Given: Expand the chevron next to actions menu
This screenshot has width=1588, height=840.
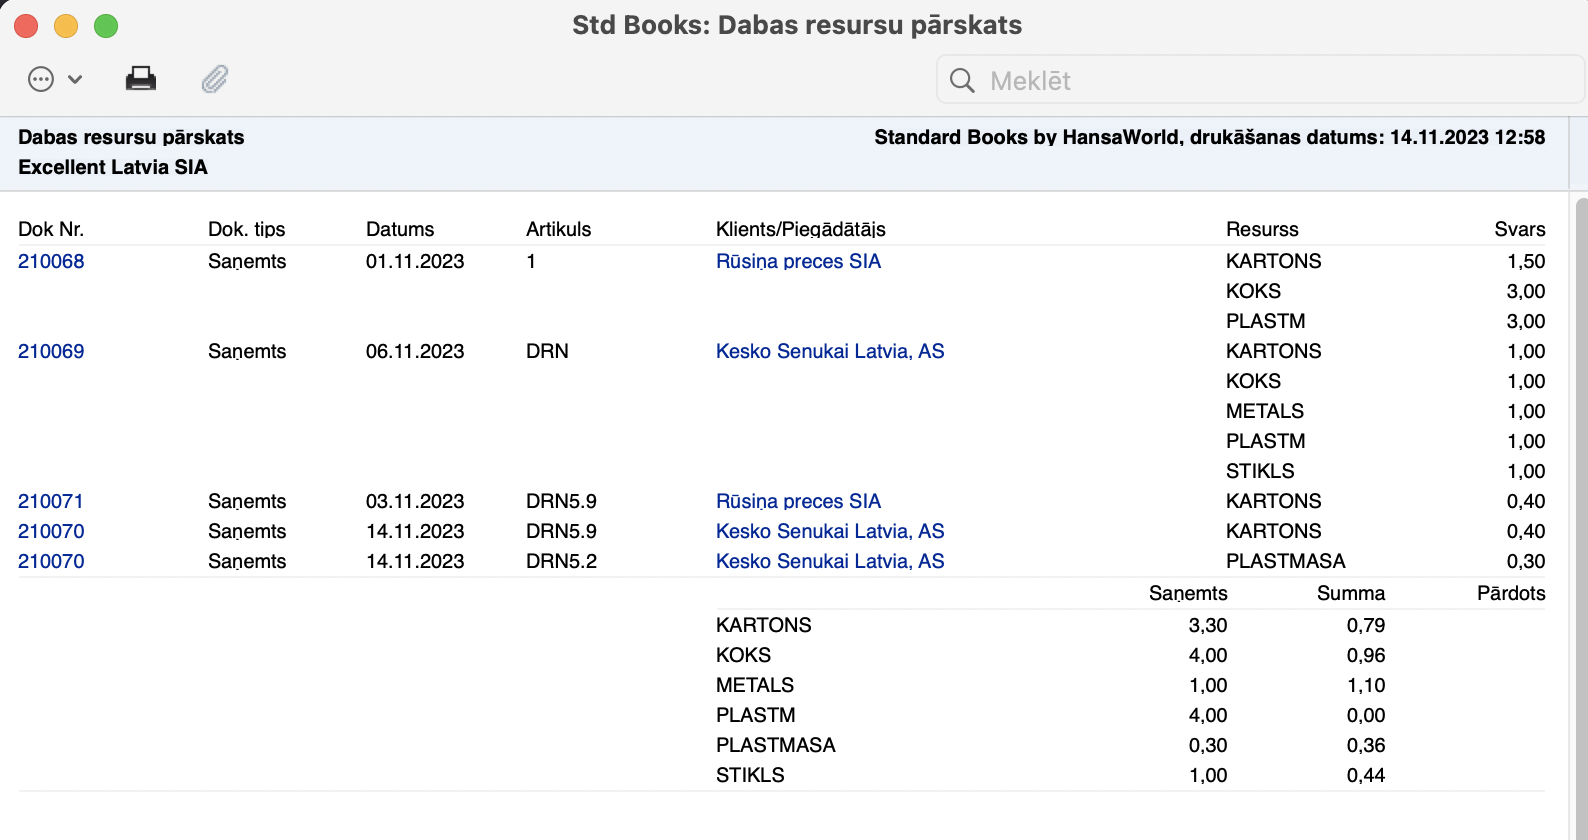Looking at the screenshot, I should pos(75,79).
